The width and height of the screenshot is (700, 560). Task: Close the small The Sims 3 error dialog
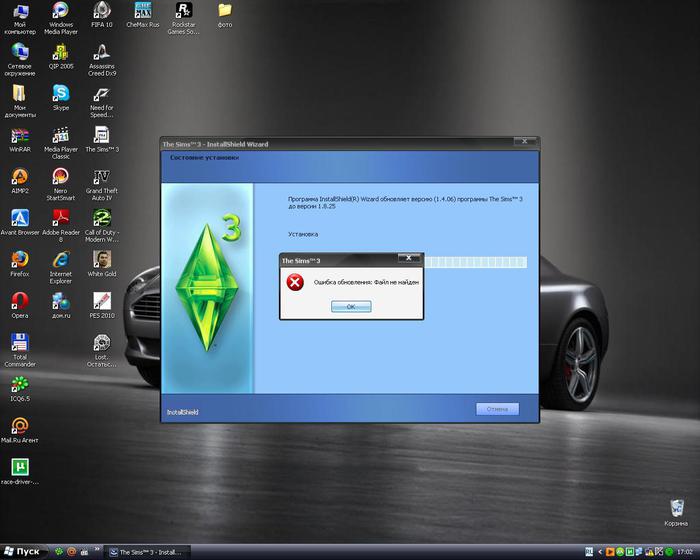tap(408, 258)
